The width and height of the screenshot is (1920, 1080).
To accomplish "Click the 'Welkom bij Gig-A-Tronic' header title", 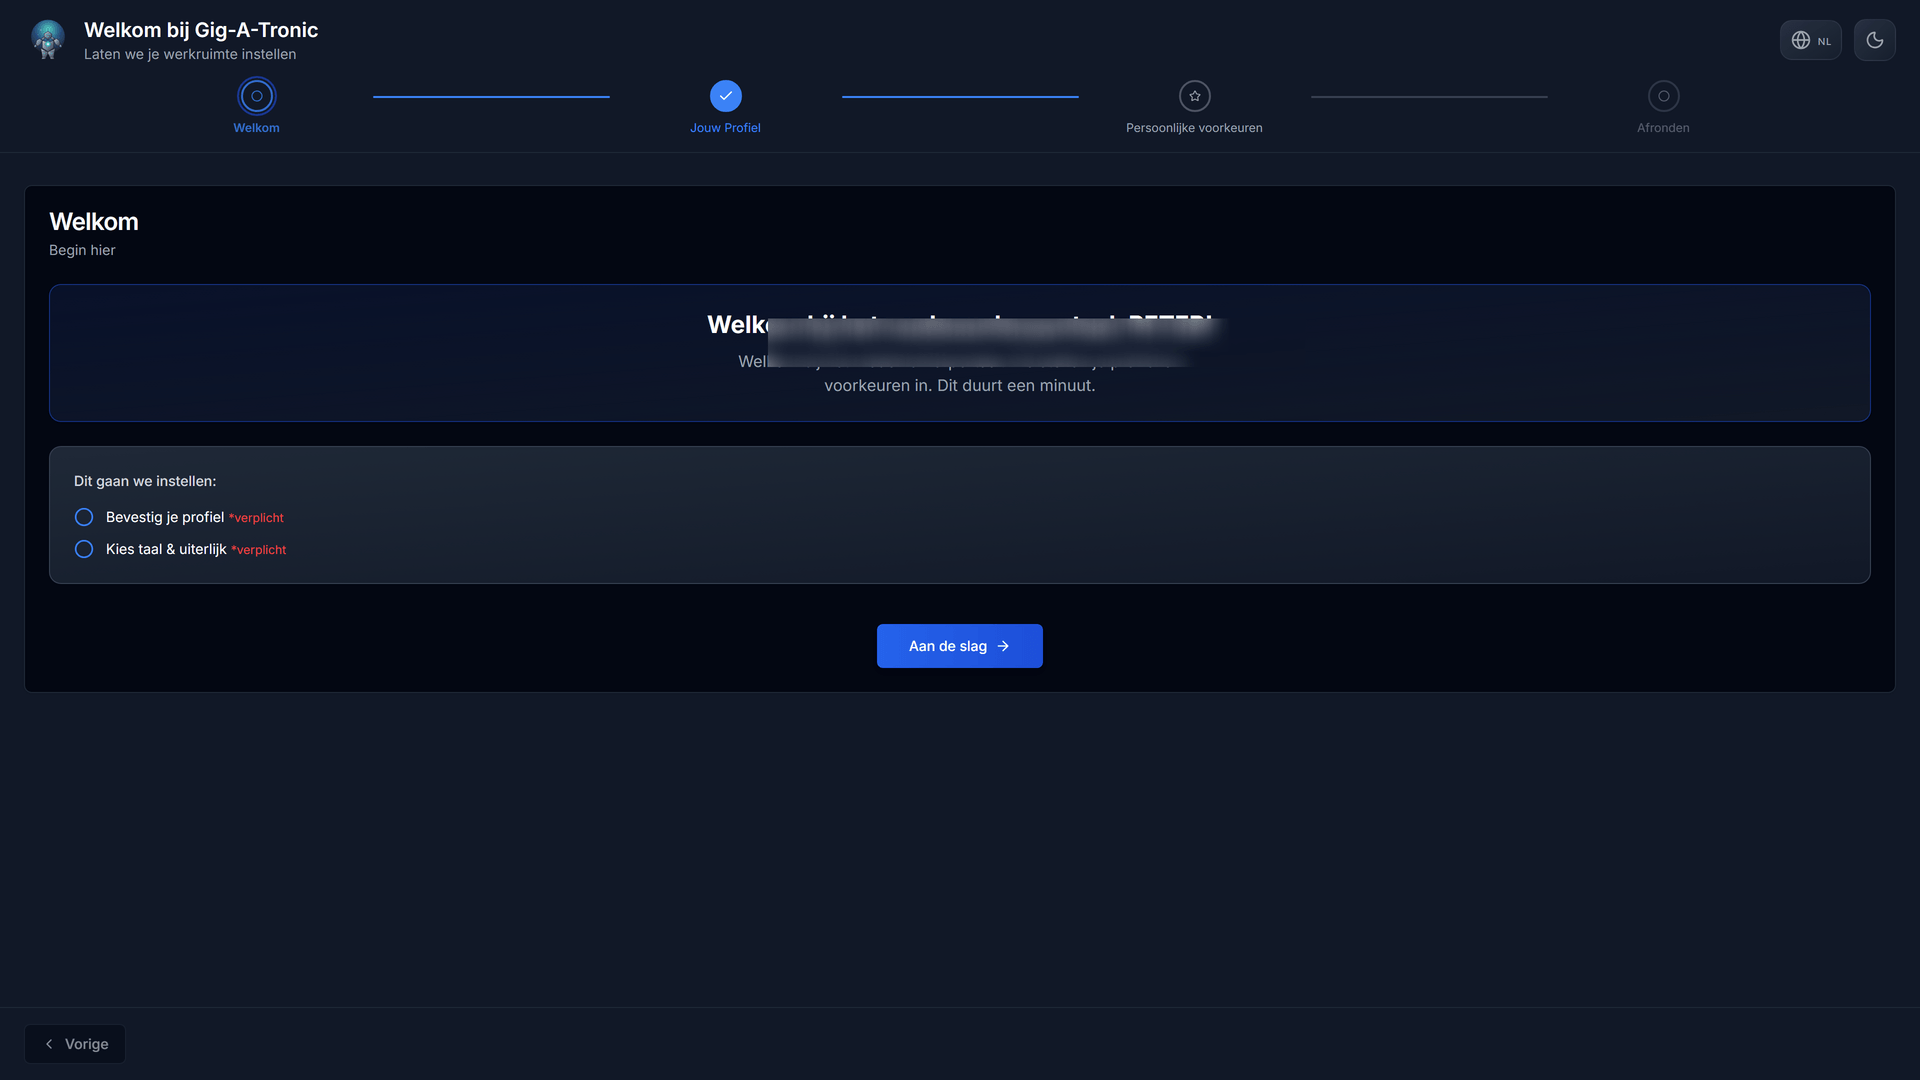I will [x=201, y=30].
